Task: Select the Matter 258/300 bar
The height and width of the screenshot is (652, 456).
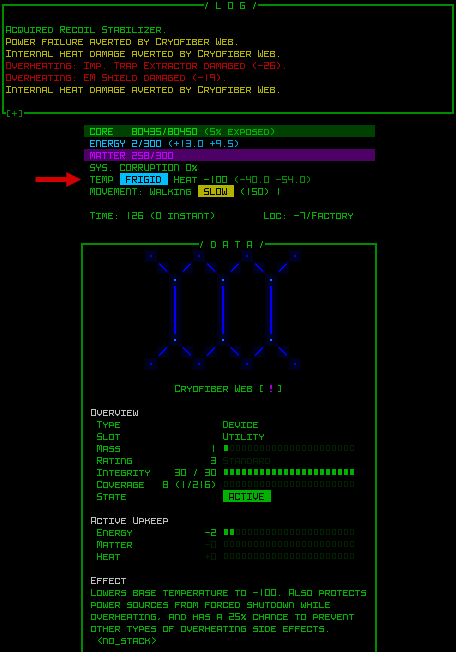Action: [x=229, y=156]
